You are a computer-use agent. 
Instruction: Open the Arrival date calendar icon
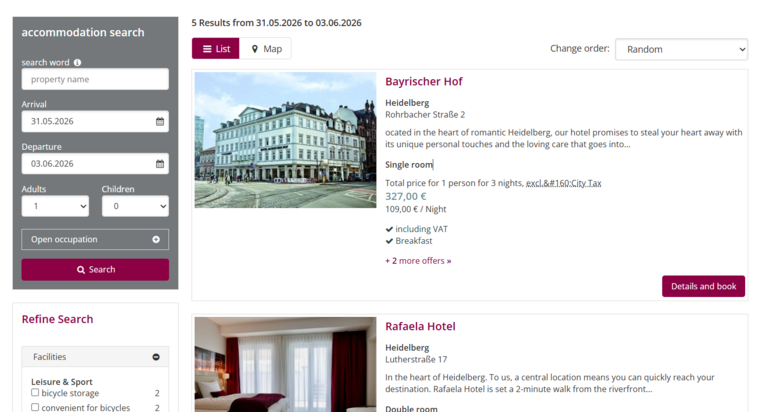click(160, 121)
